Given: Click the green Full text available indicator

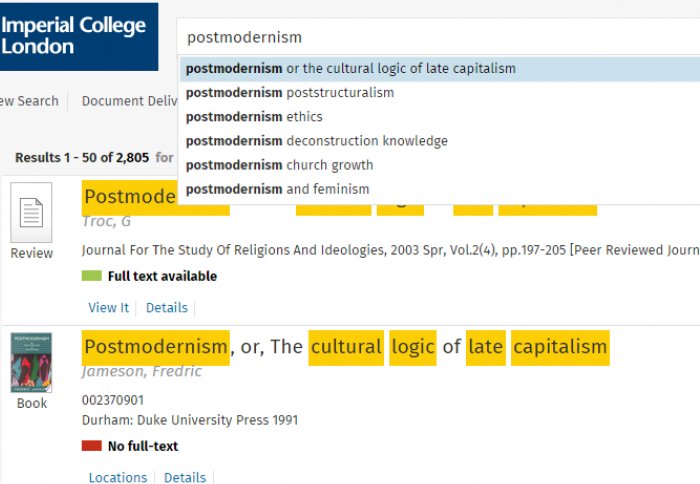Looking at the screenshot, I should (x=92, y=276).
